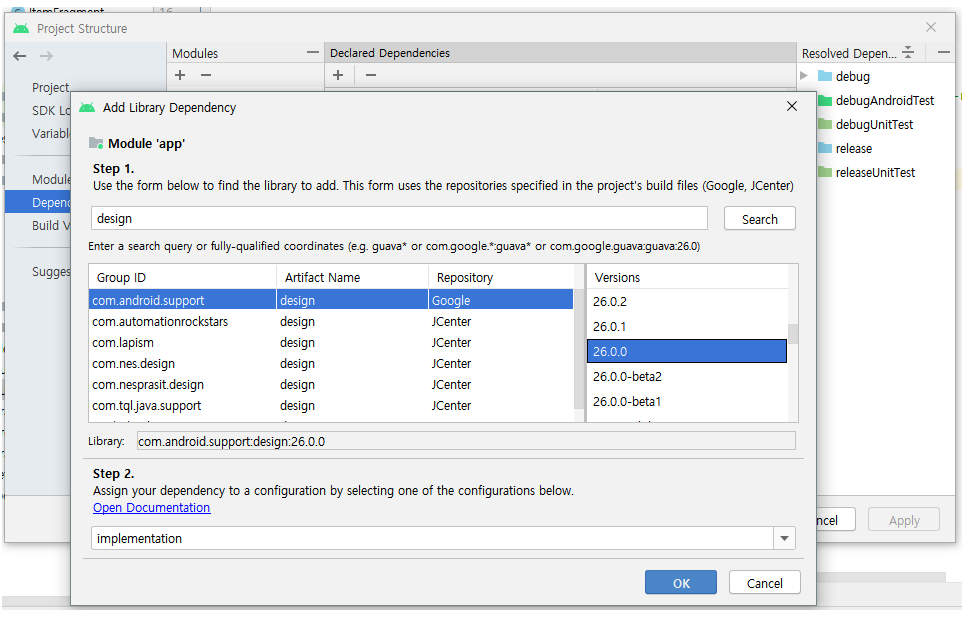Screen dimensions: 966x617
Task: Select the com.nes.design row
Action: click(331, 363)
